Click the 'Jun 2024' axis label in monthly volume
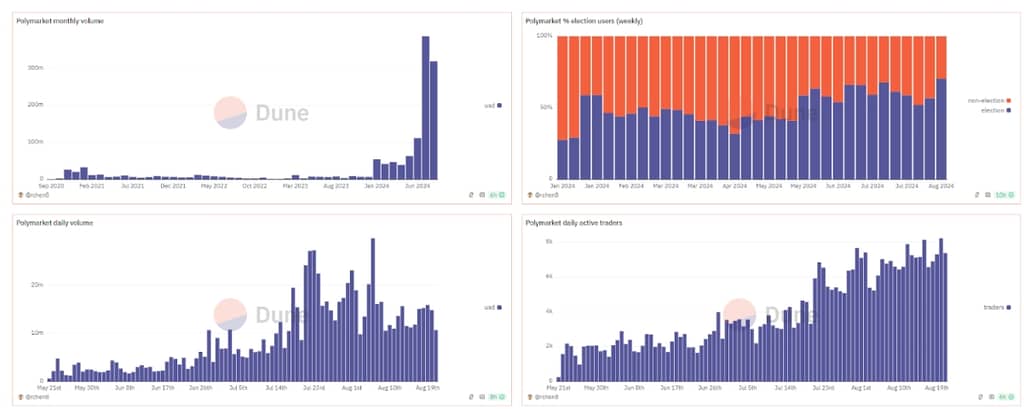The image size is (1024, 409). (417, 186)
